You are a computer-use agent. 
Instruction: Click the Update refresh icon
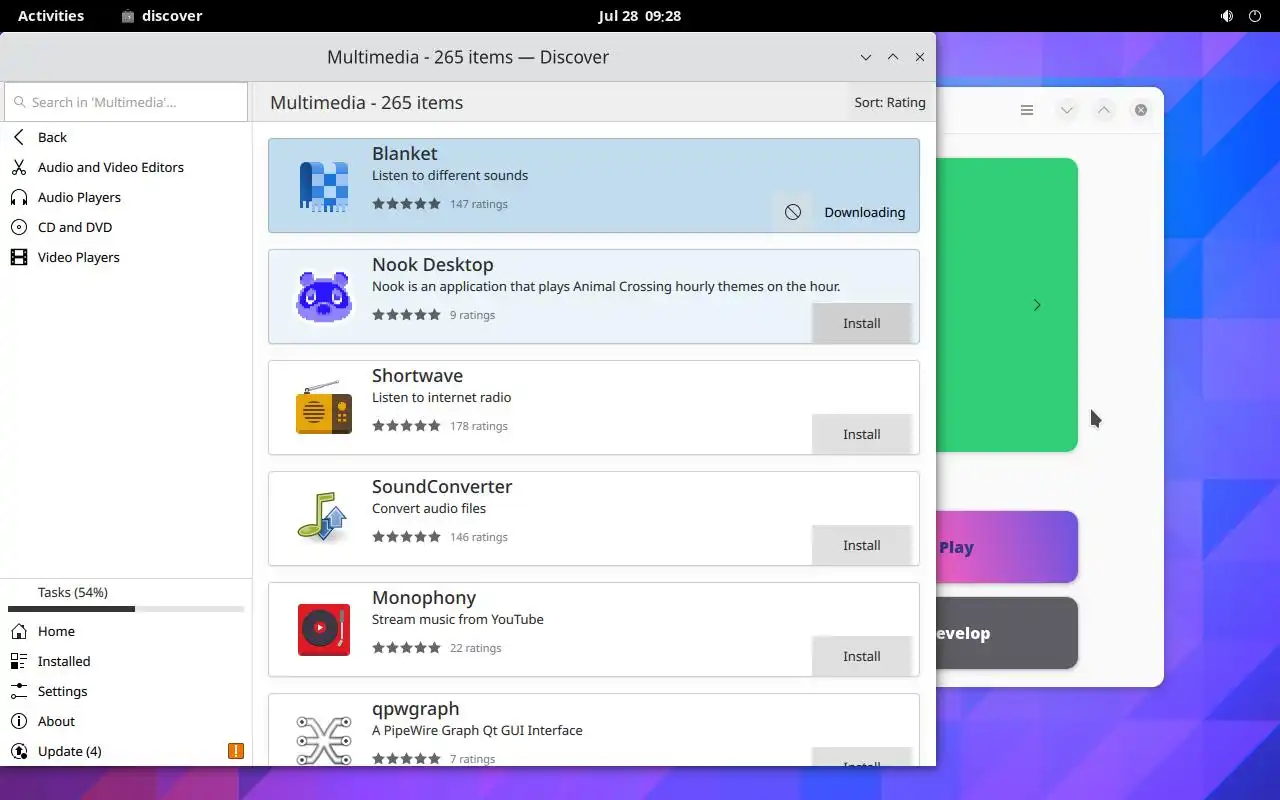tap(19, 751)
